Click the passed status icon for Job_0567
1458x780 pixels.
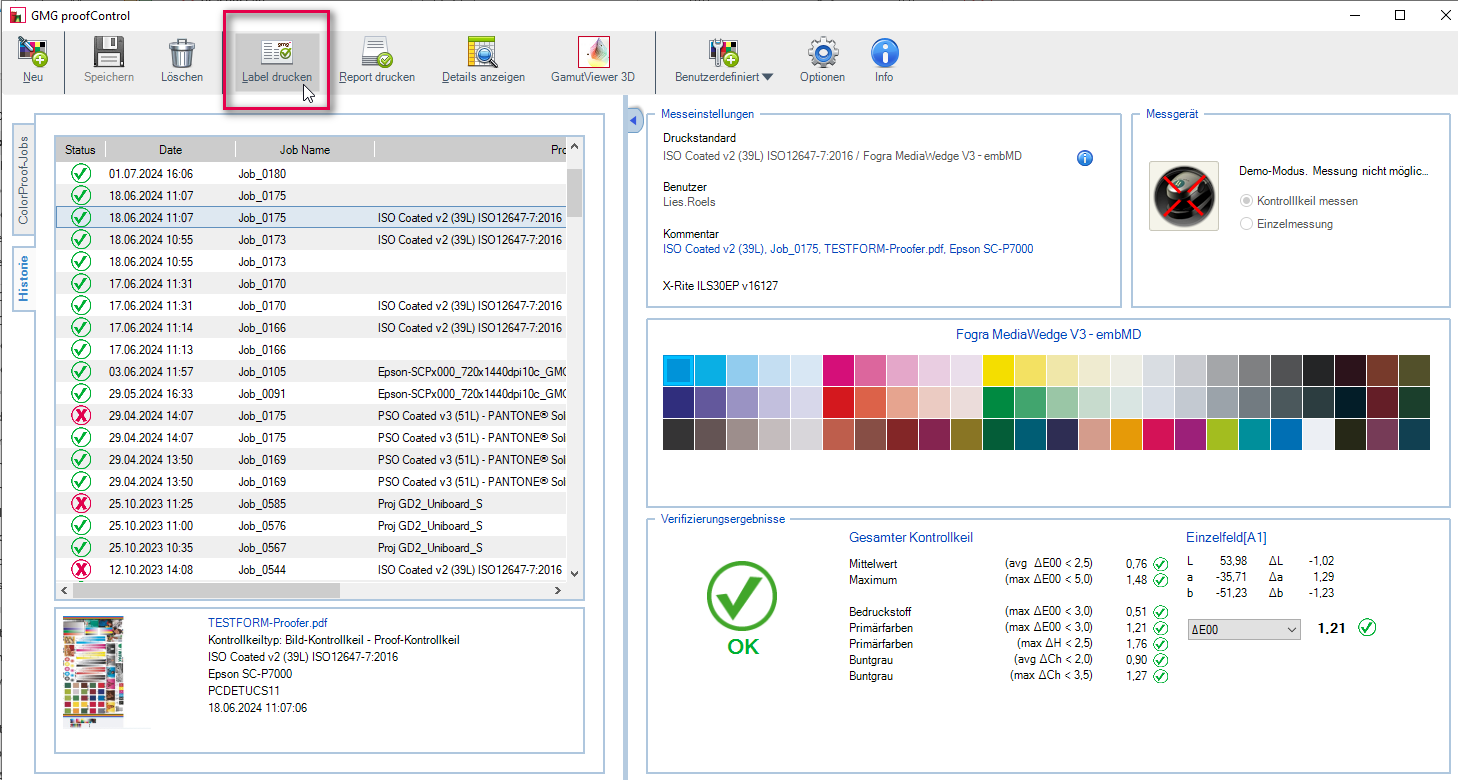[x=81, y=548]
